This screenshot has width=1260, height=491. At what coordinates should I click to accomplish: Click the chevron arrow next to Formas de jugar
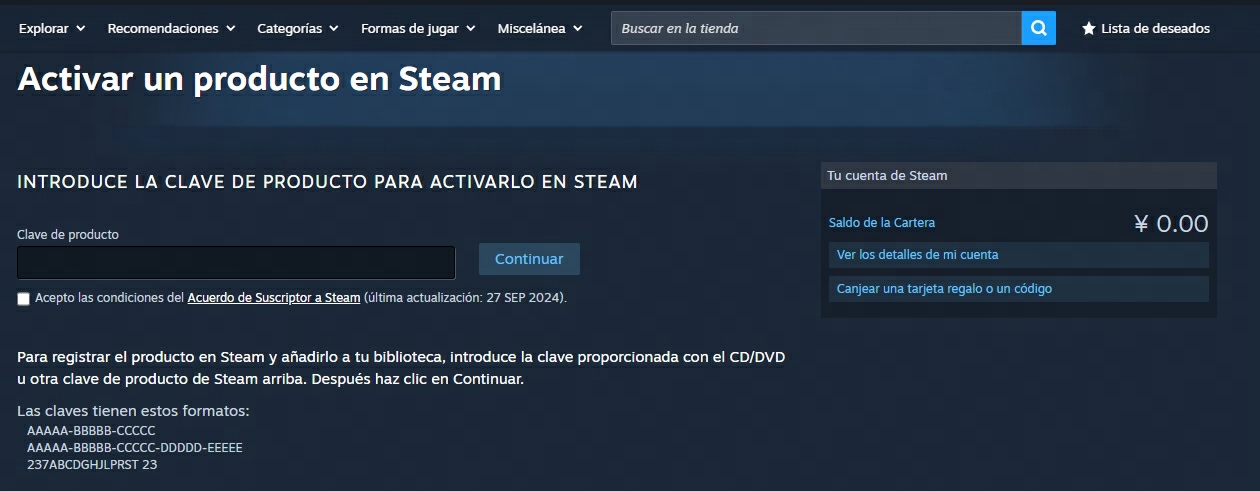(470, 29)
